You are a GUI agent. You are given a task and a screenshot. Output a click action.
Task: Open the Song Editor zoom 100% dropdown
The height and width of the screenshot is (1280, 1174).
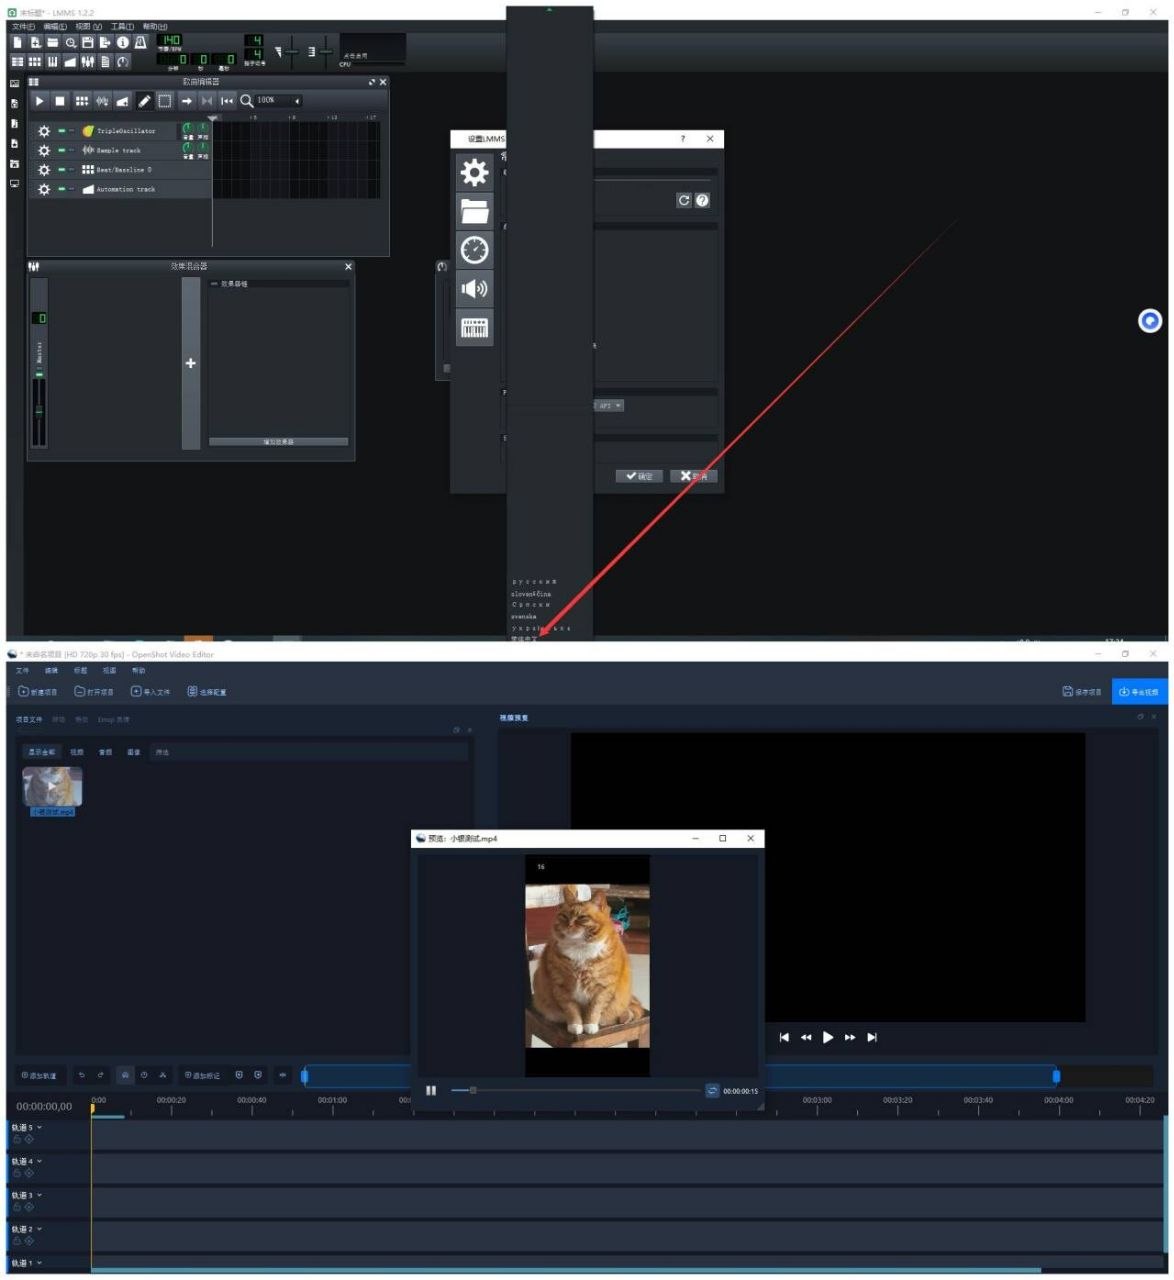pyautogui.click(x=278, y=101)
